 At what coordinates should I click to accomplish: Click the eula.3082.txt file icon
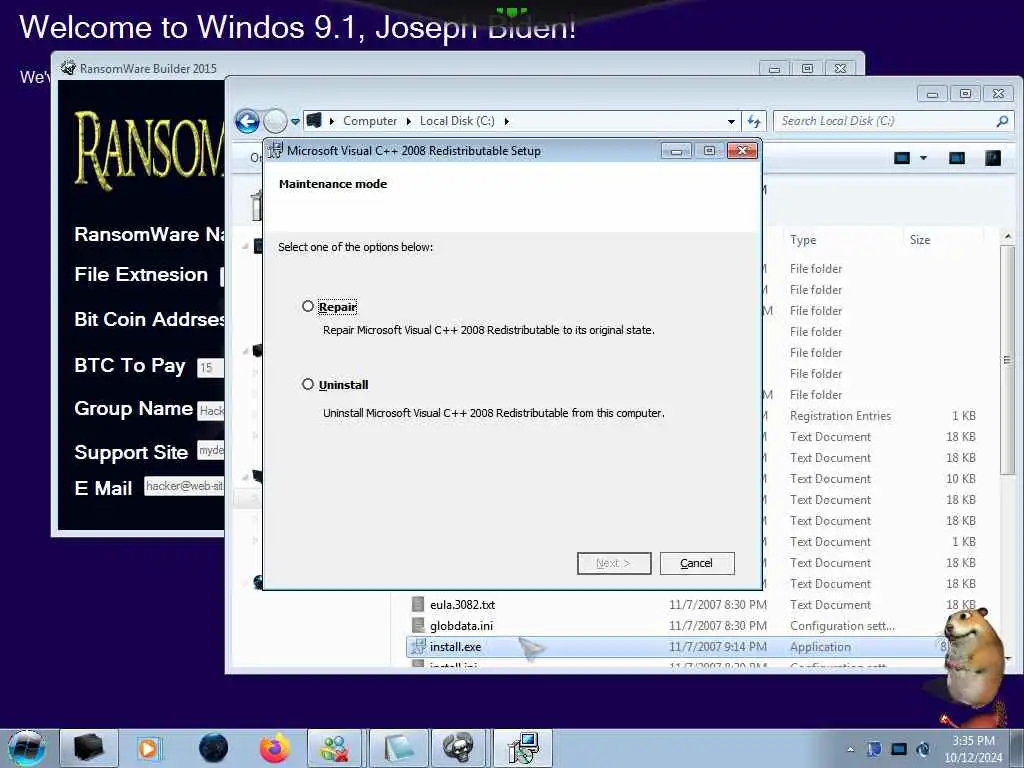click(418, 605)
